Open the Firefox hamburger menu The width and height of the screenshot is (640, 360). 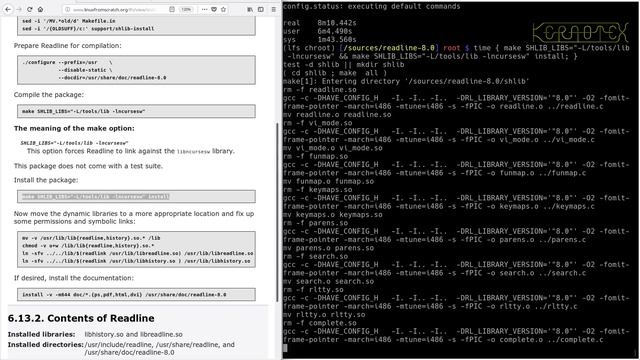pyautogui.click(x=273, y=9)
